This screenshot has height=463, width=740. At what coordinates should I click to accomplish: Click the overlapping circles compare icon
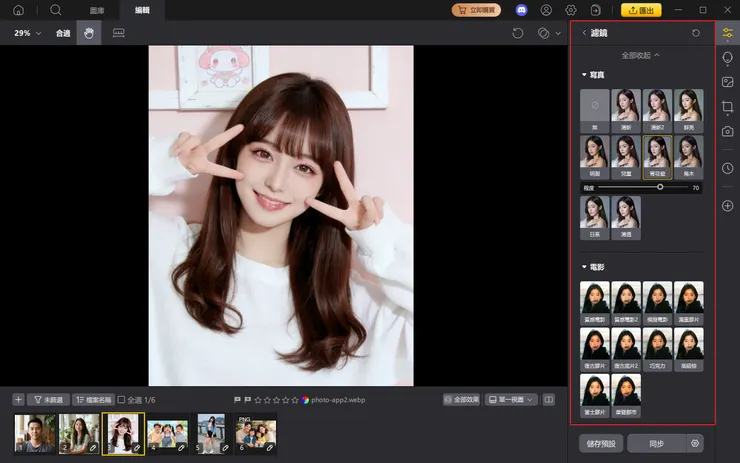point(543,33)
